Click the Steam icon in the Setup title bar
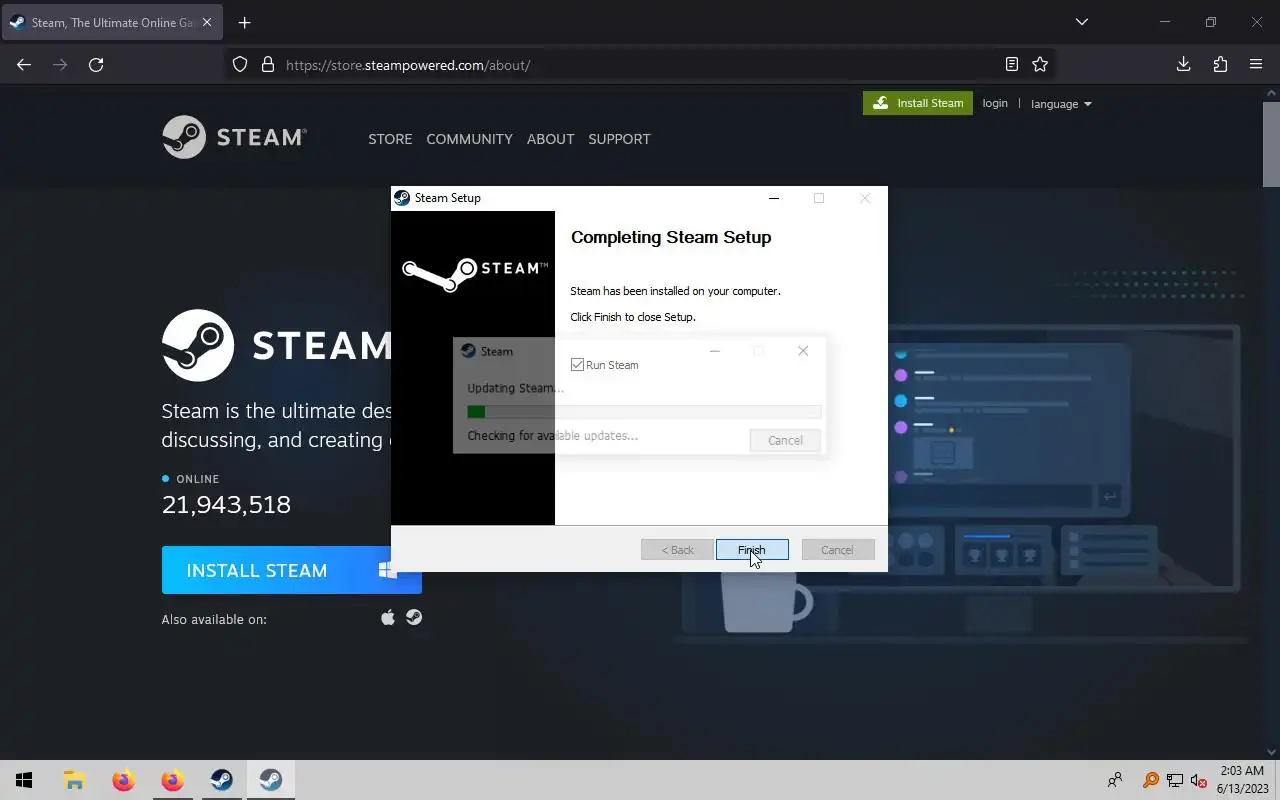The width and height of the screenshot is (1280, 800). coord(402,198)
